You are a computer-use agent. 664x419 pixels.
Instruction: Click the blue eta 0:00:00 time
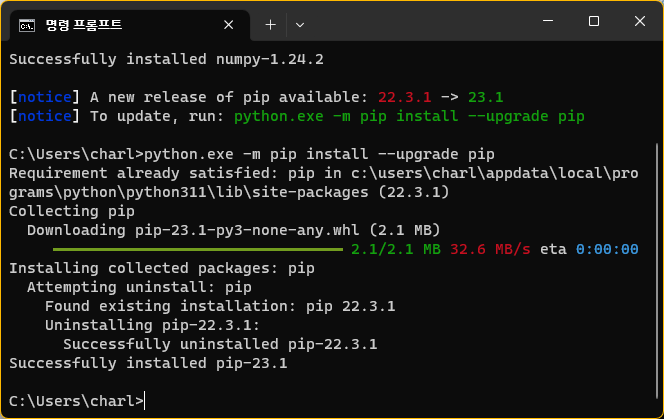pyautogui.click(x=607, y=249)
